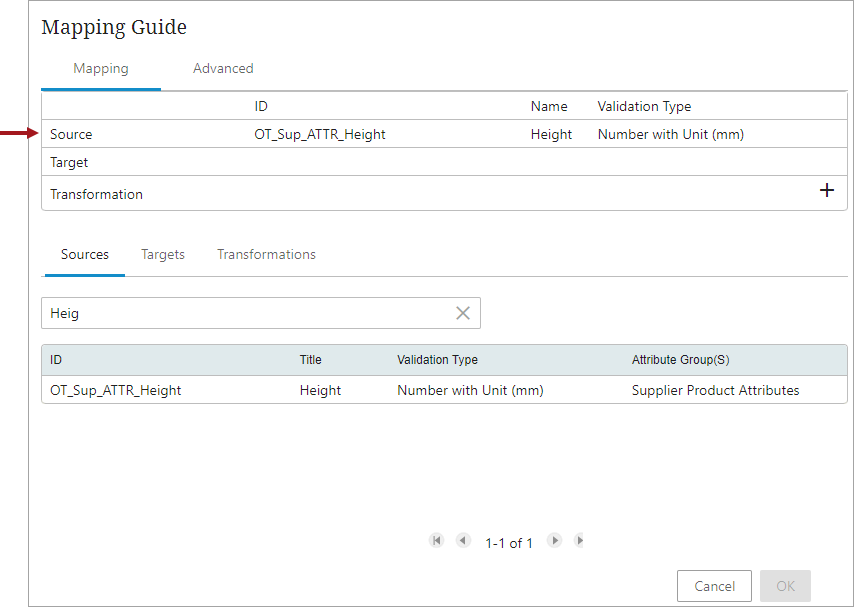Pick the OT_Sup_ATTR_Height result row
The image size is (854, 607).
(x=116, y=391)
